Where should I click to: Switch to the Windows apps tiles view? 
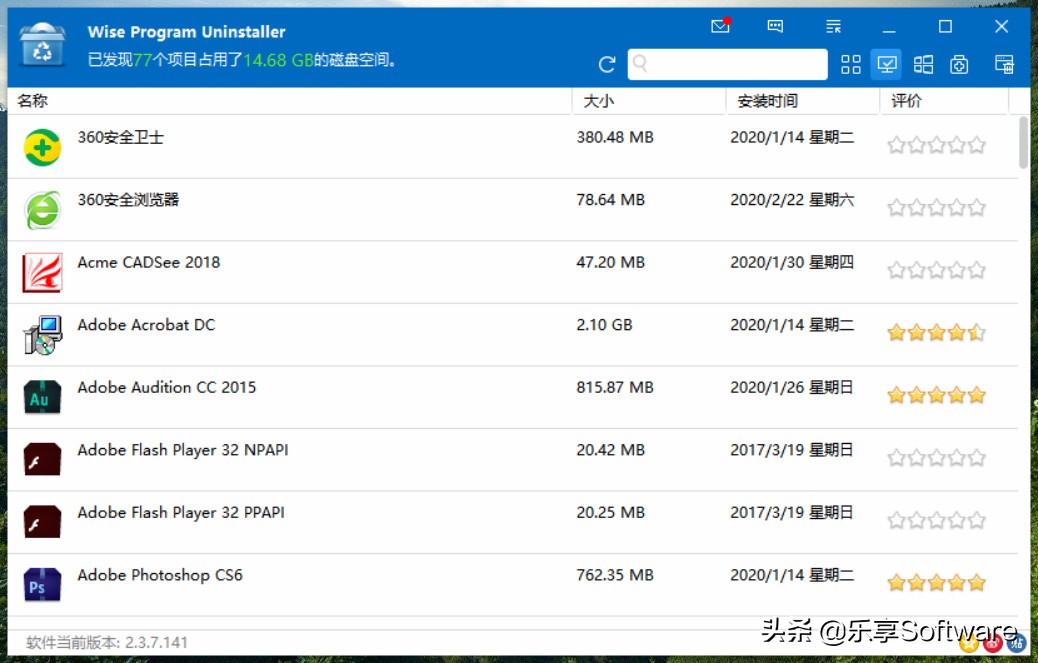point(923,64)
